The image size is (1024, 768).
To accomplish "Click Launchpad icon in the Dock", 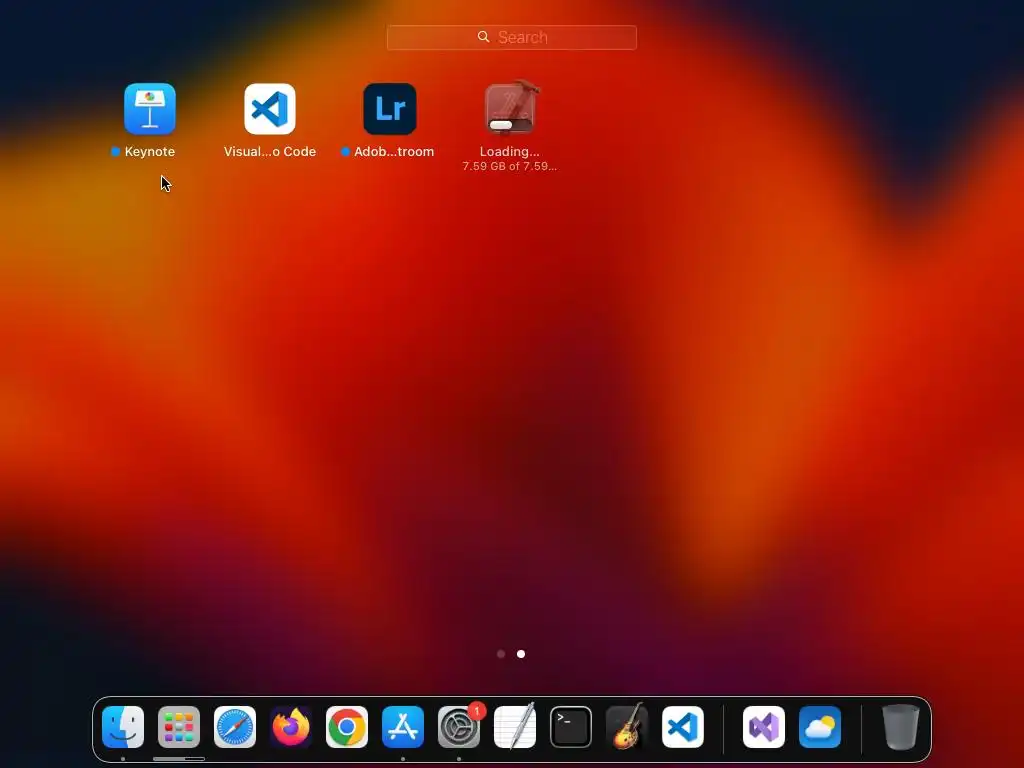I will [179, 727].
